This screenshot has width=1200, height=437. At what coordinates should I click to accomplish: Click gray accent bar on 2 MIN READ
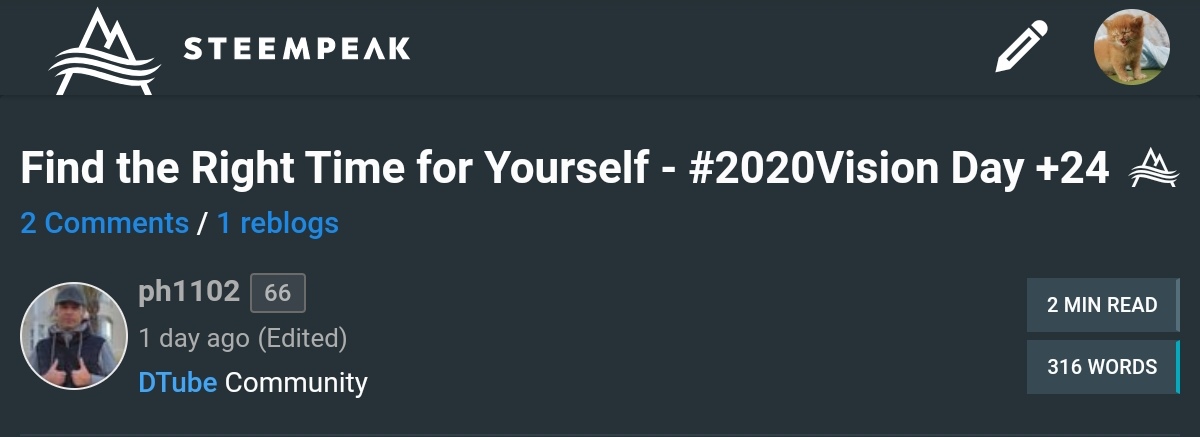[x=1178, y=305]
